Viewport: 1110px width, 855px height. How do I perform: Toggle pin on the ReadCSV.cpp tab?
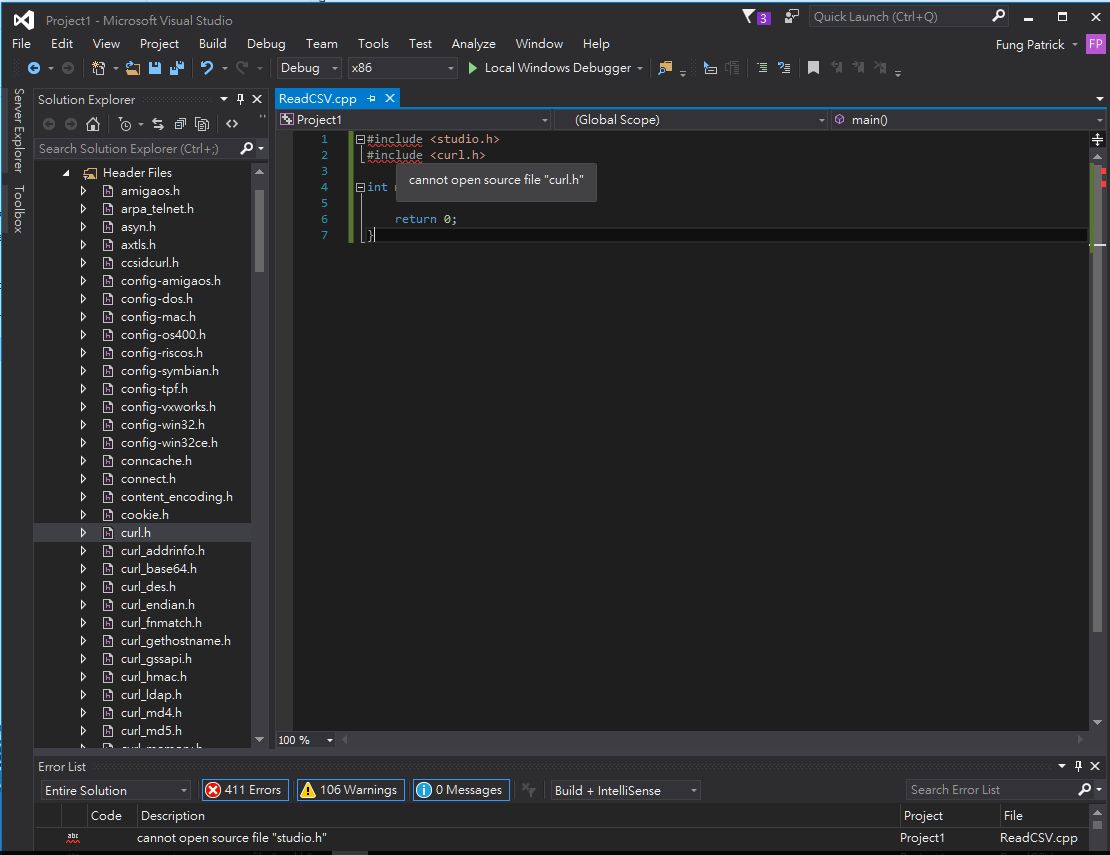coord(371,99)
